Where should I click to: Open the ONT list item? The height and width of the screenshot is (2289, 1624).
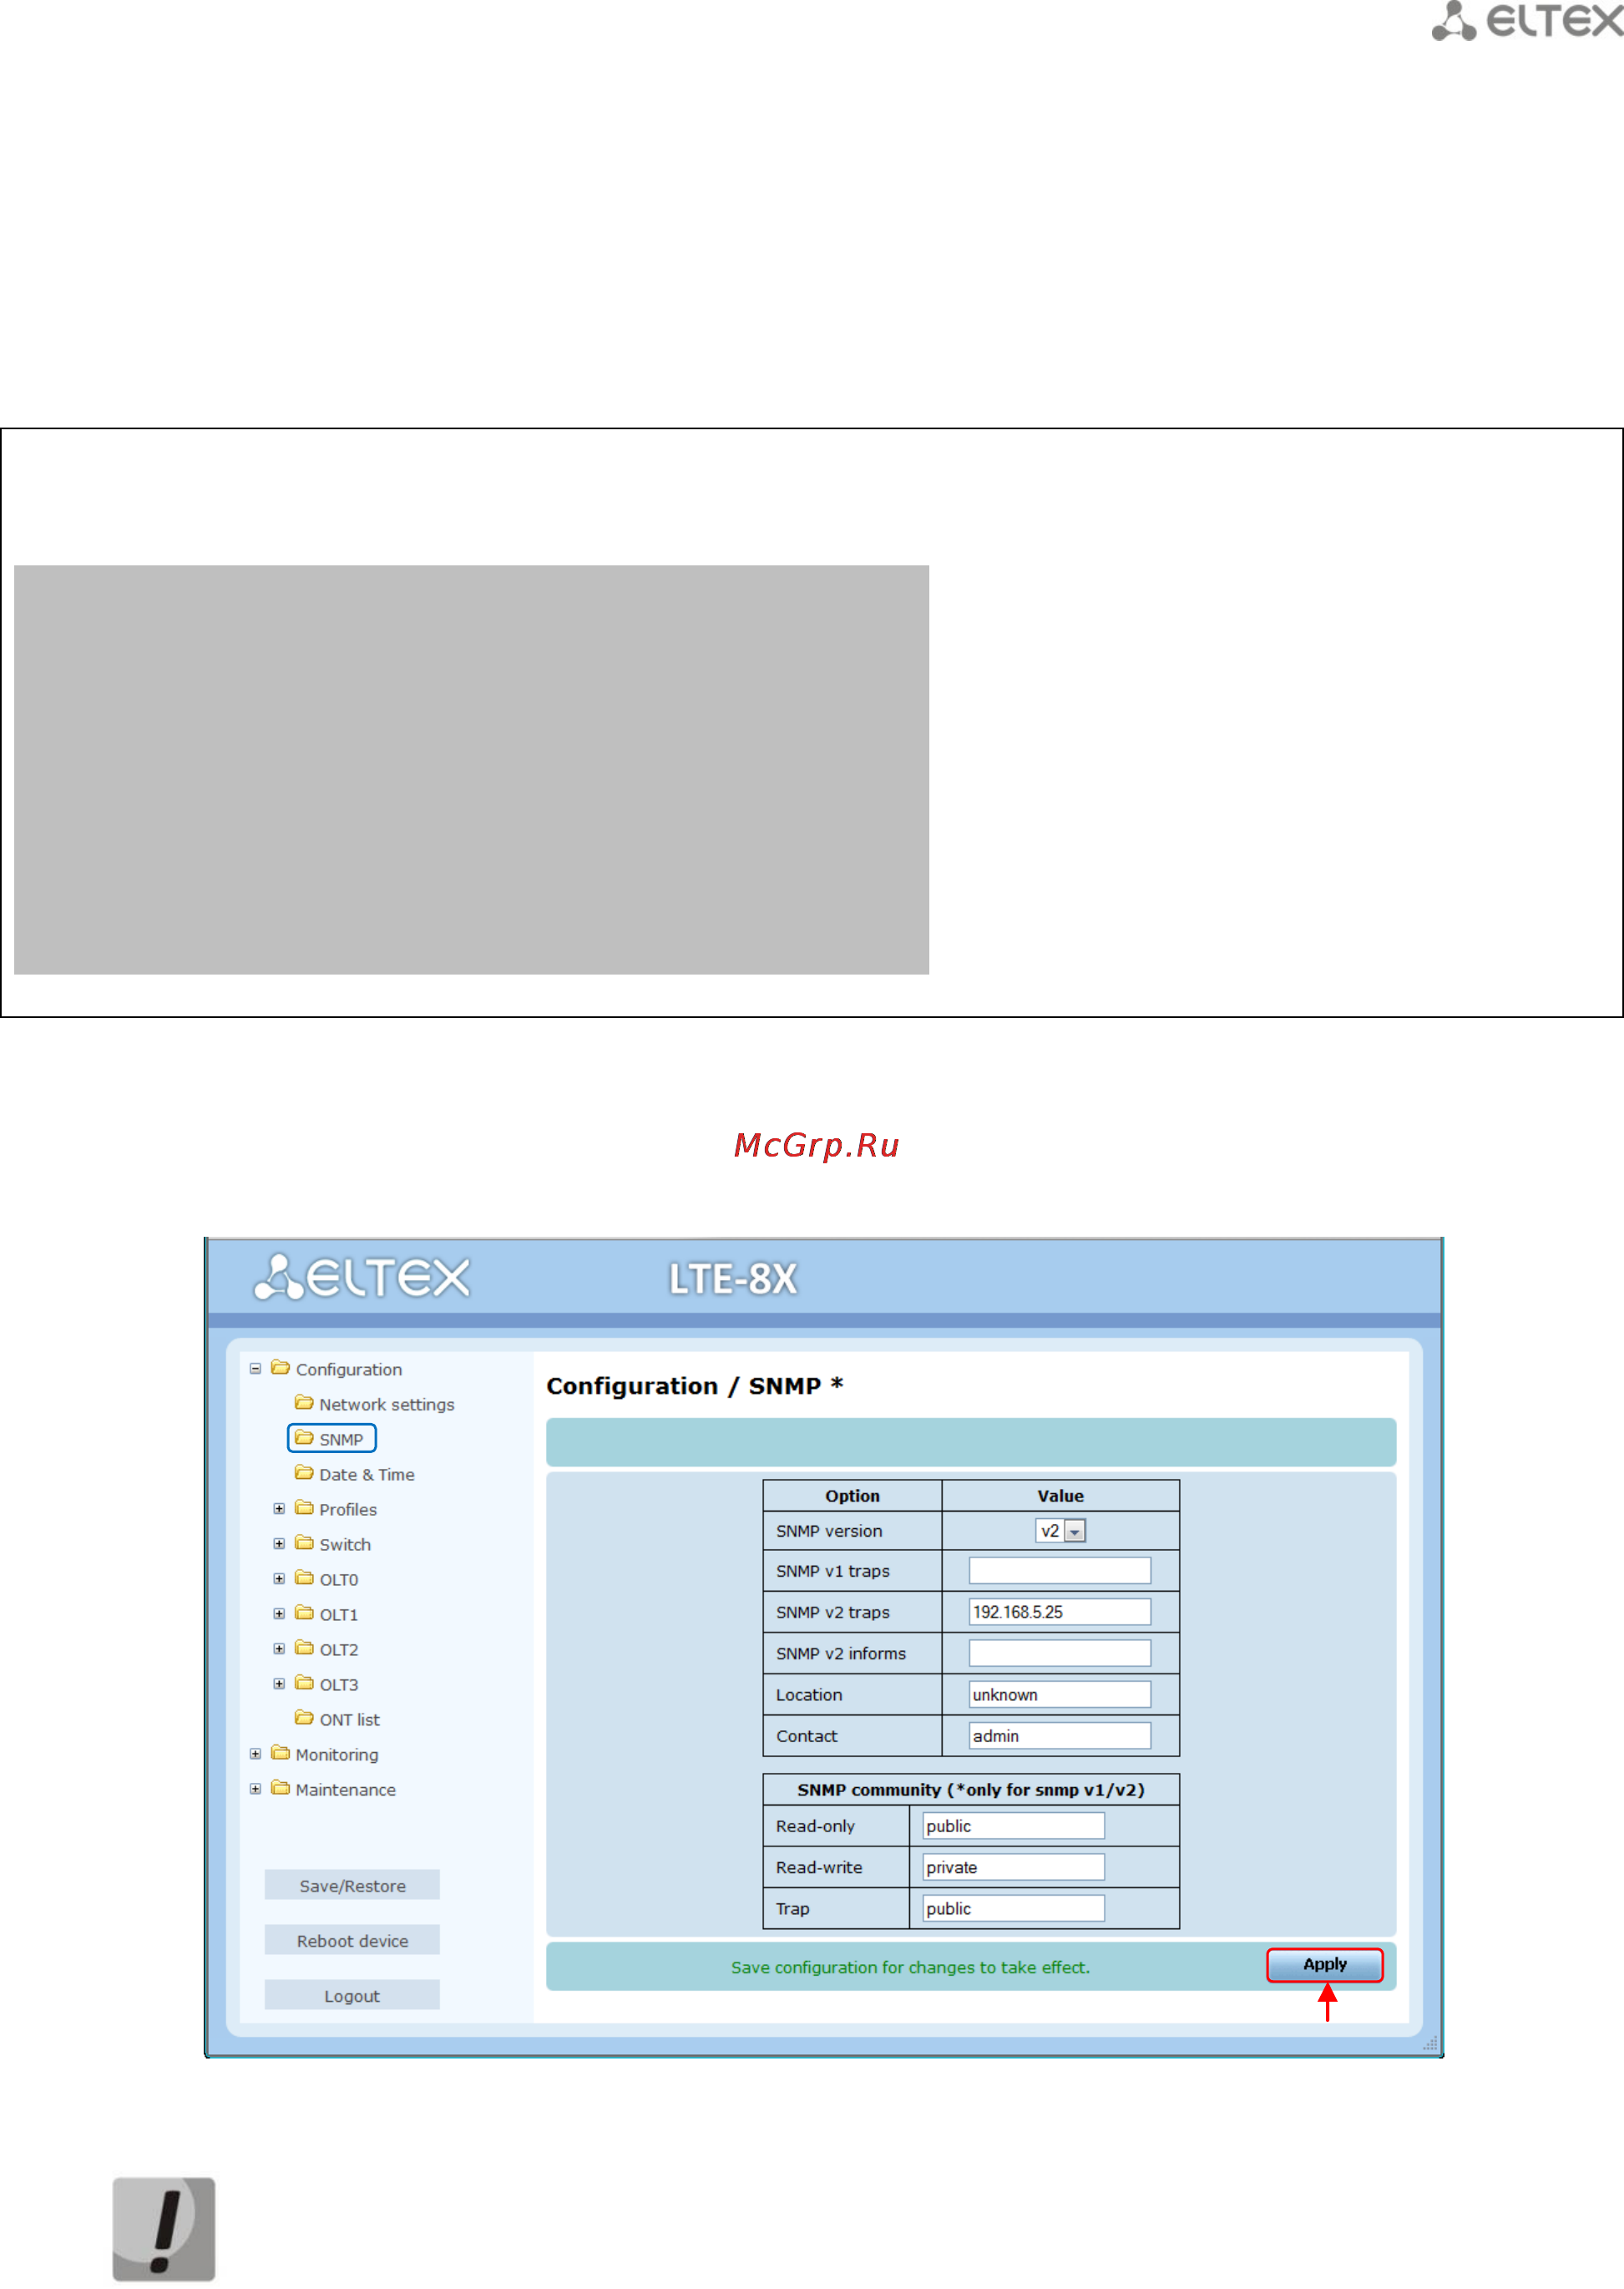pos(349,1719)
